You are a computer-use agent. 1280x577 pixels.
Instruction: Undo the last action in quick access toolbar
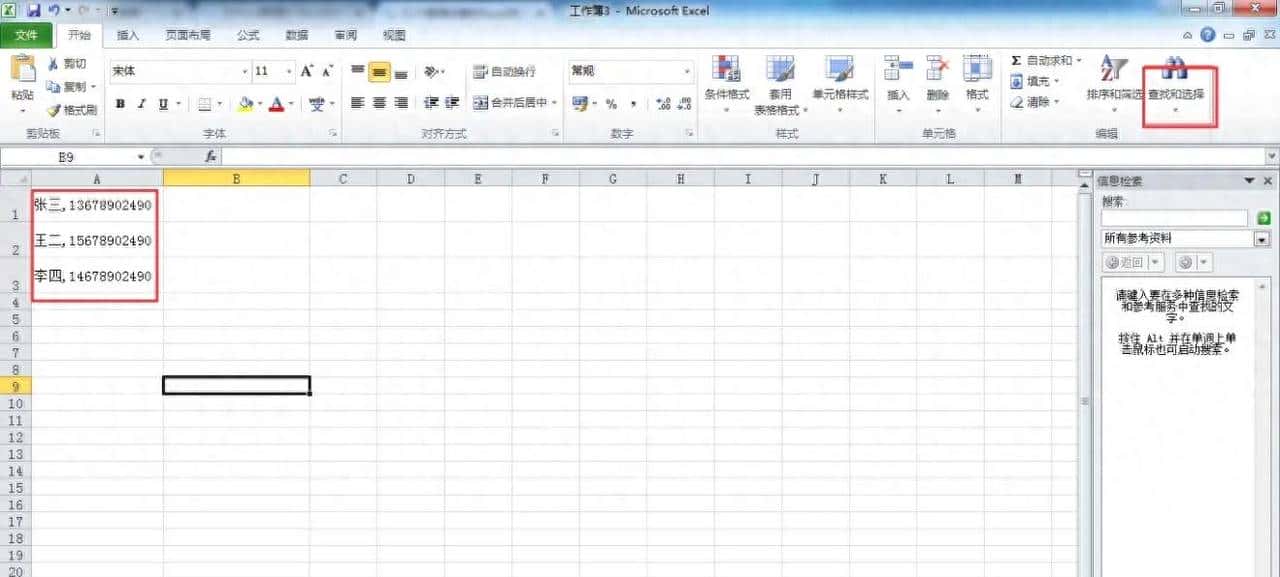53,11
